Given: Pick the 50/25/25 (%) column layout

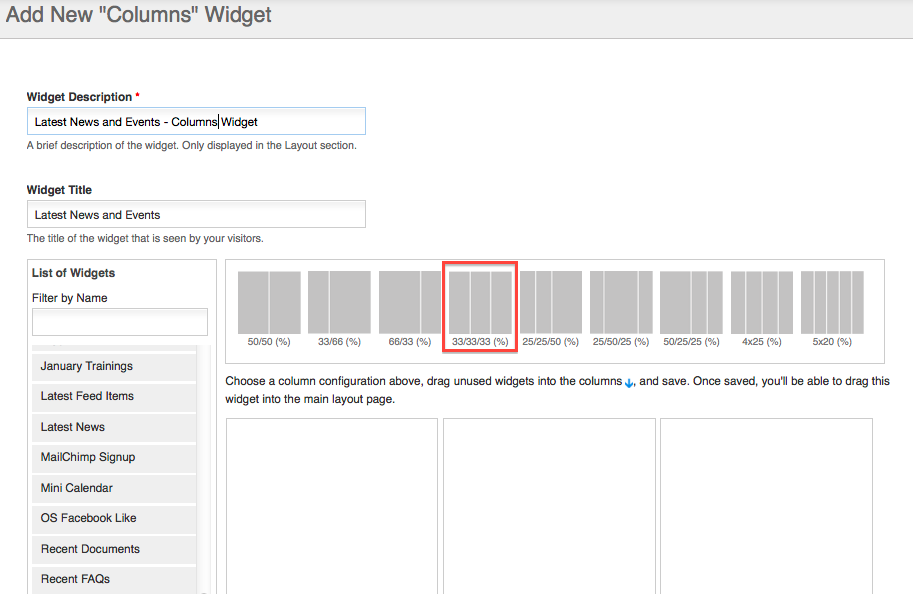Looking at the screenshot, I should (691, 303).
